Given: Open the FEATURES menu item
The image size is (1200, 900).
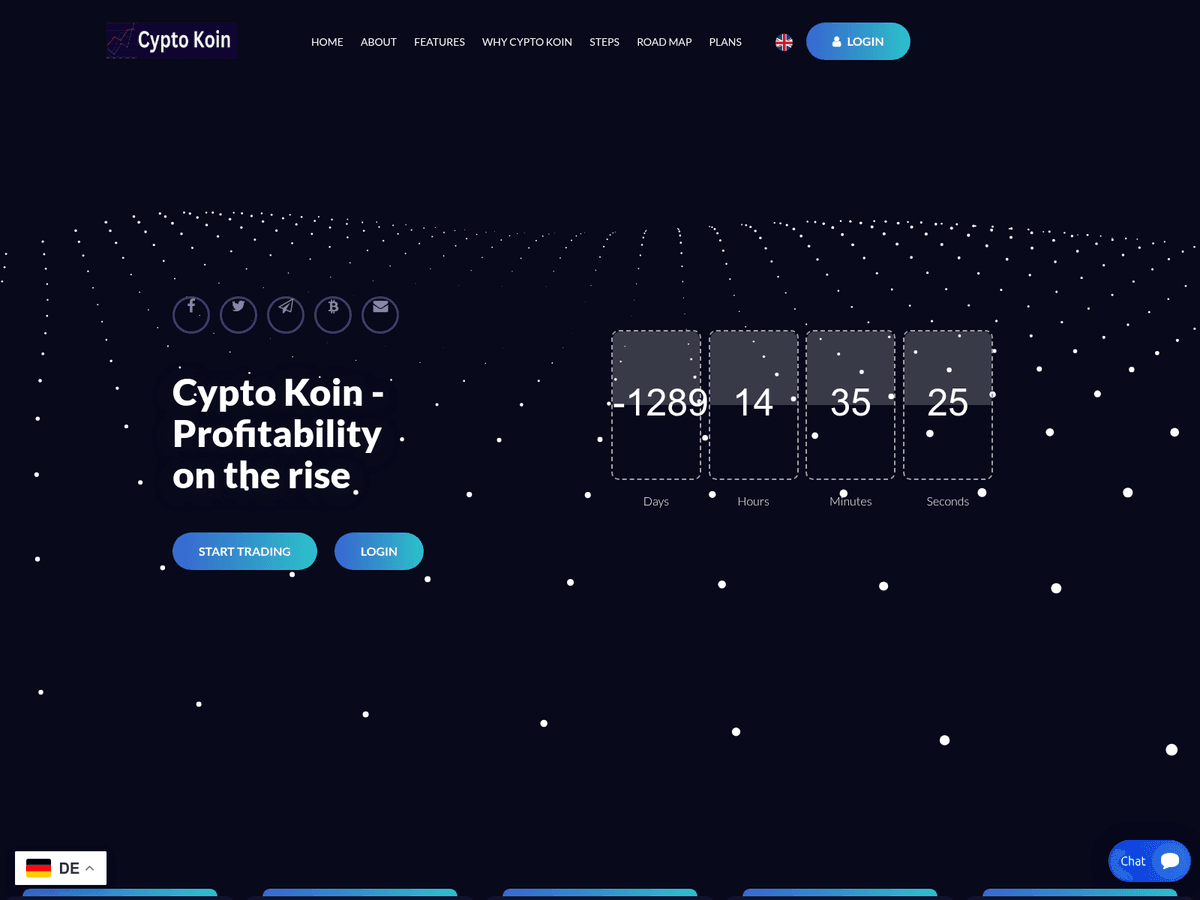Looking at the screenshot, I should (x=439, y=42).
